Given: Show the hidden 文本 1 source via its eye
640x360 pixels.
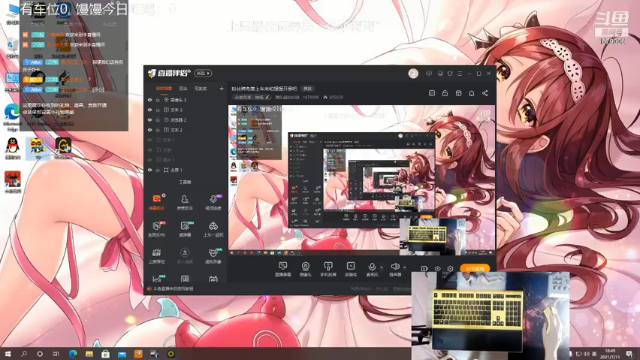Looking at the screenshot, I should tap(150, 140).
